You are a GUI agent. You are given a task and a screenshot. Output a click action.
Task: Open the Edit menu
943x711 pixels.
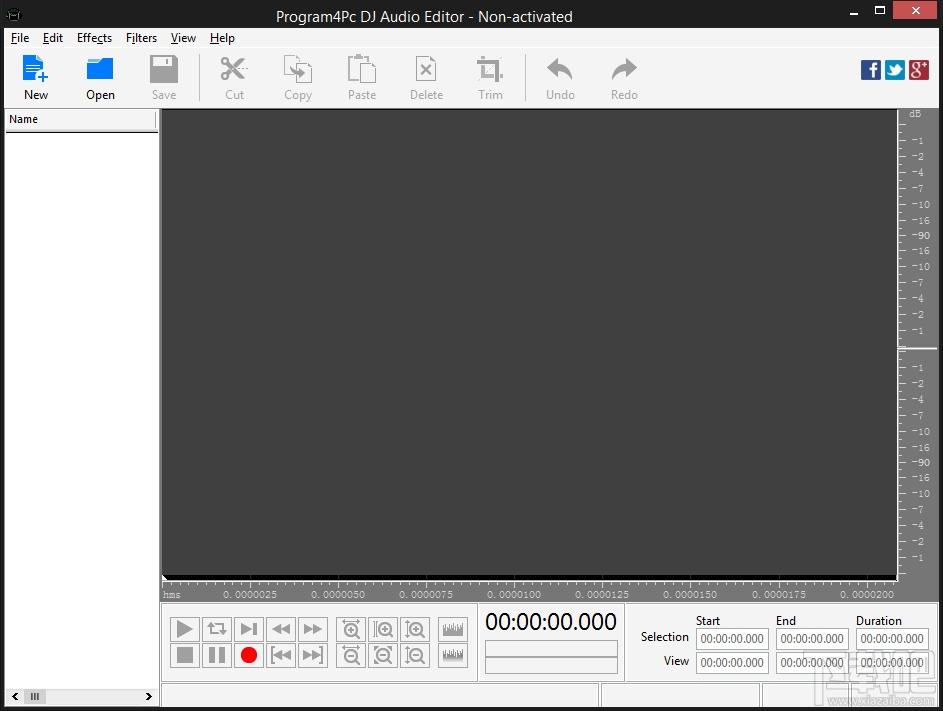[53, 38]
